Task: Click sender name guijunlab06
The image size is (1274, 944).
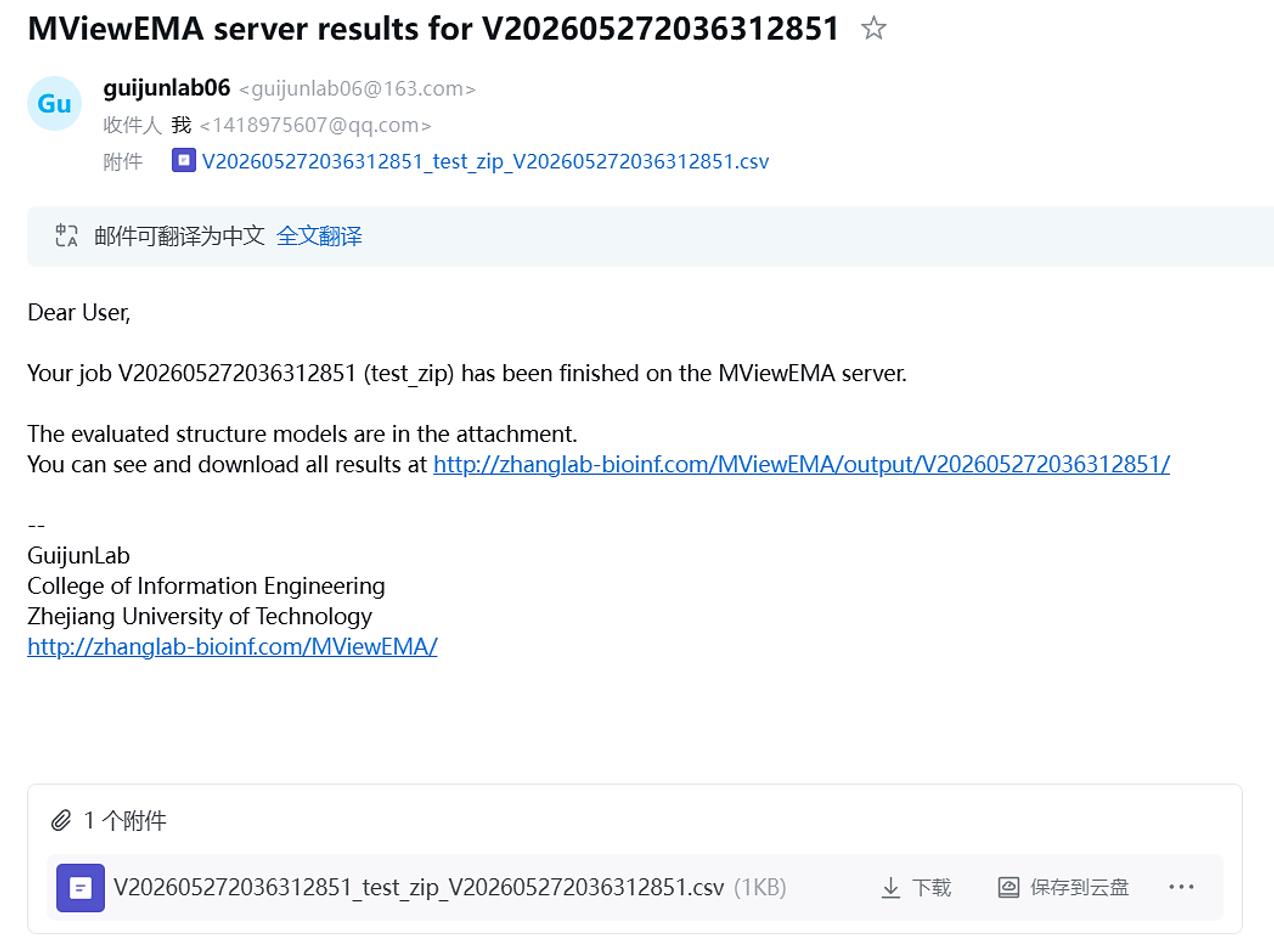Action: (166, 88)
